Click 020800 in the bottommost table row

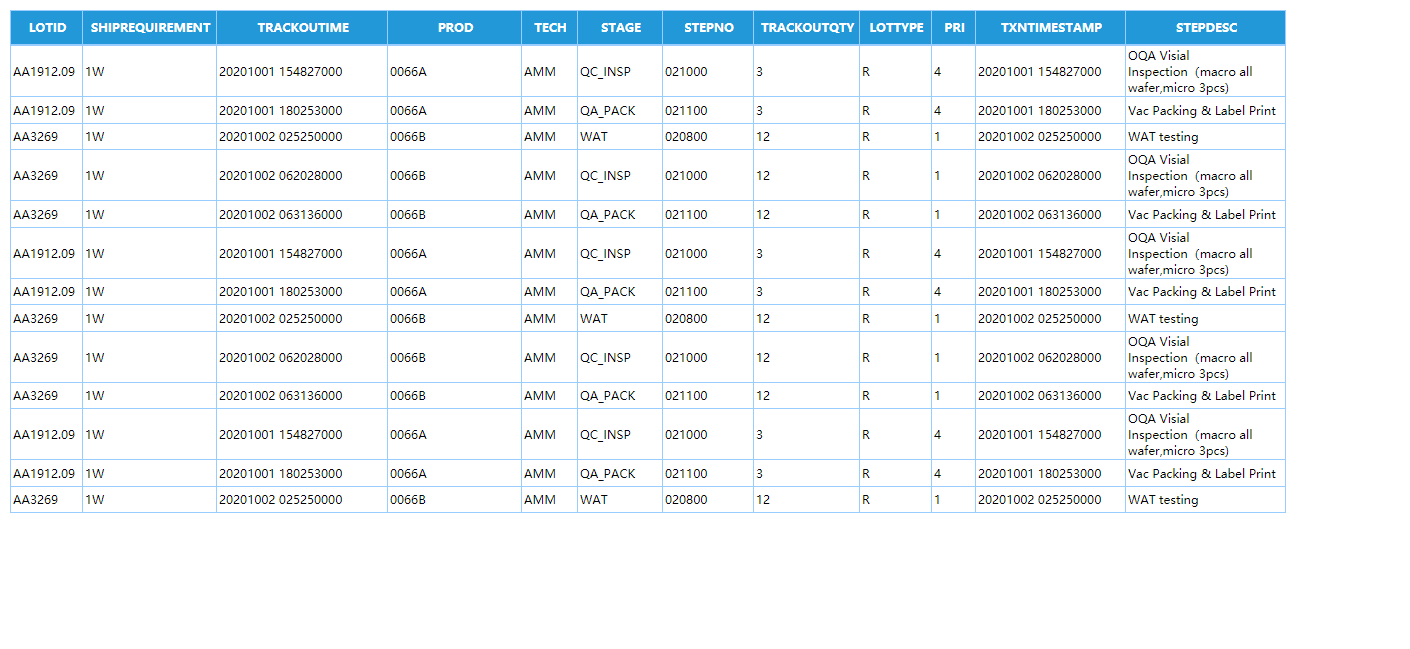click(686, 500)
